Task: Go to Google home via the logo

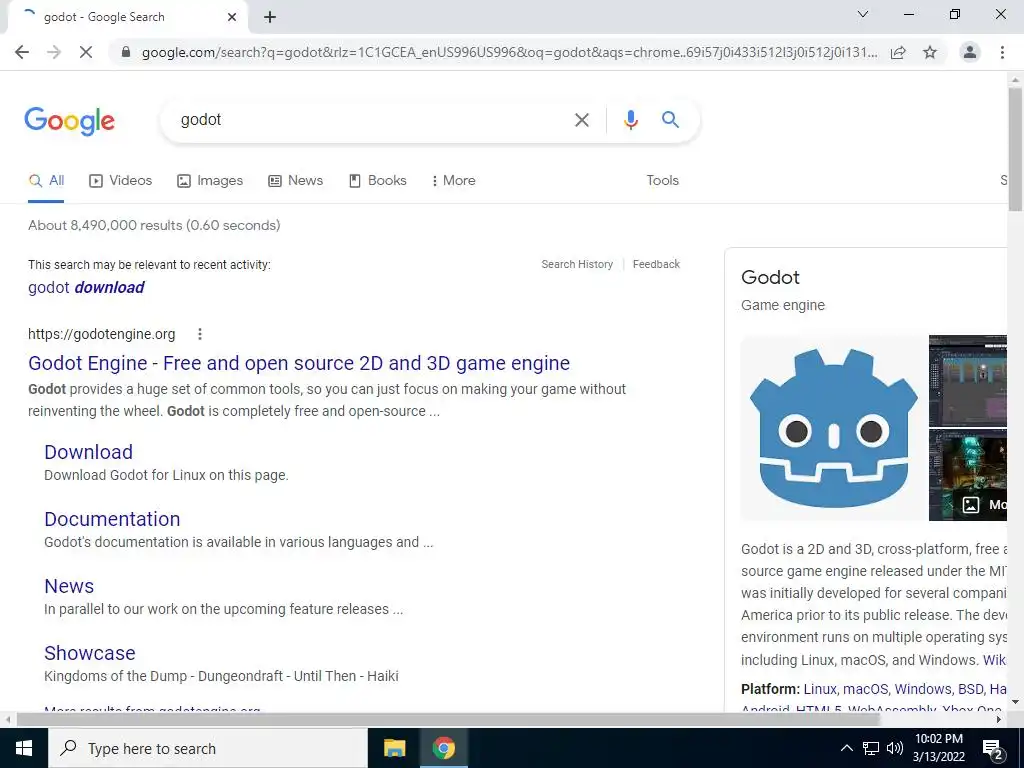Action: (70, 121)
